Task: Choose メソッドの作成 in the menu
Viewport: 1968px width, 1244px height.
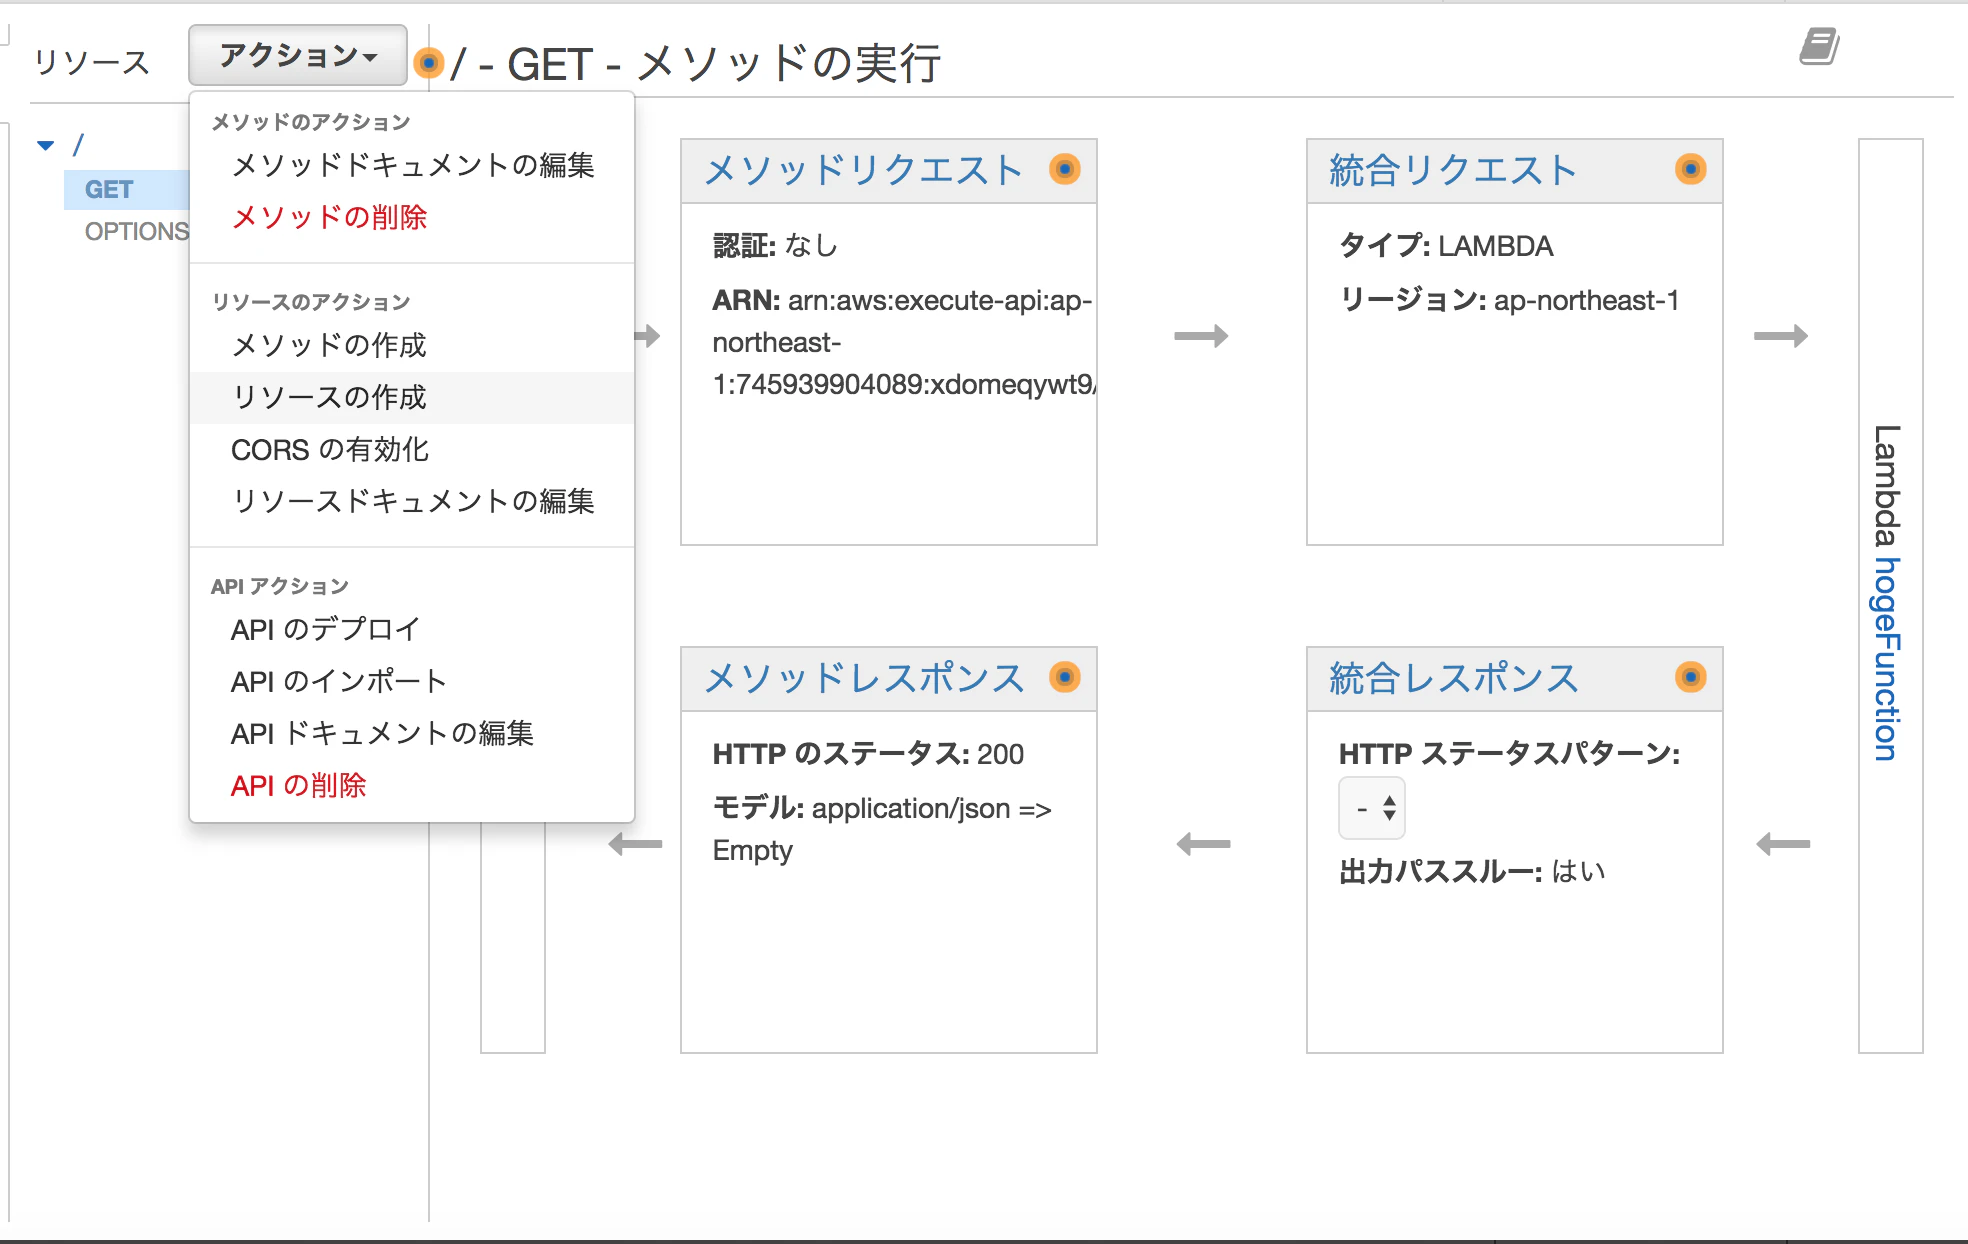Action: pyautogui.click(x=412, y=345)
